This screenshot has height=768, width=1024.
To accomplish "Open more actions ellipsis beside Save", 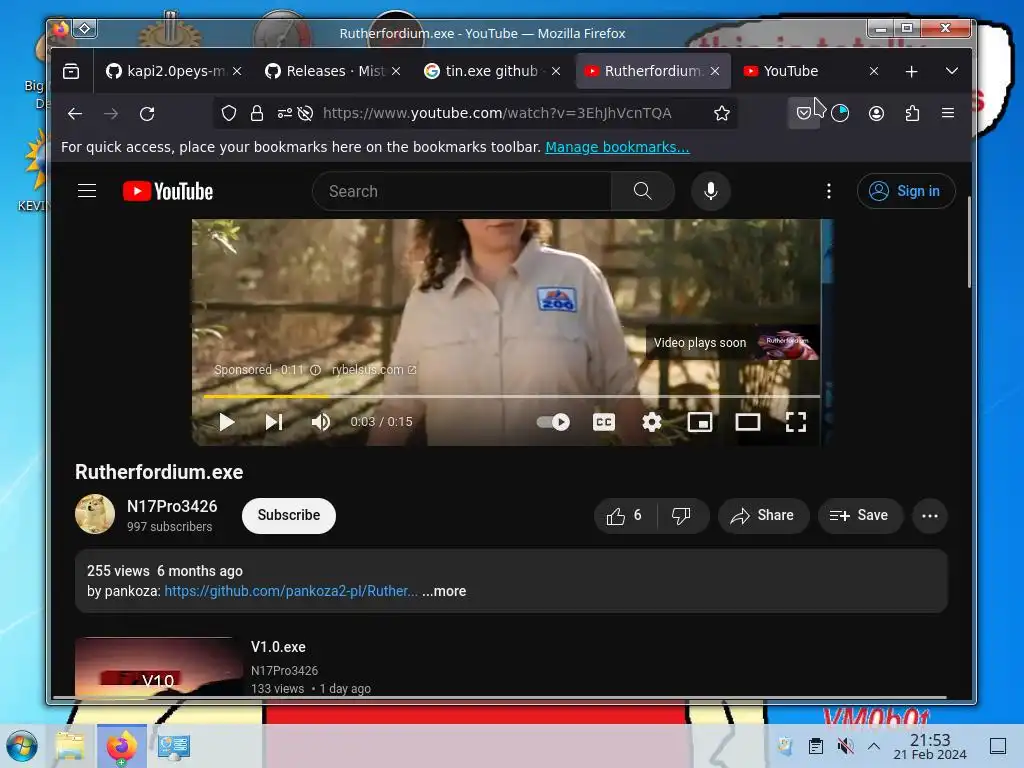I will (x=929, y=516).
